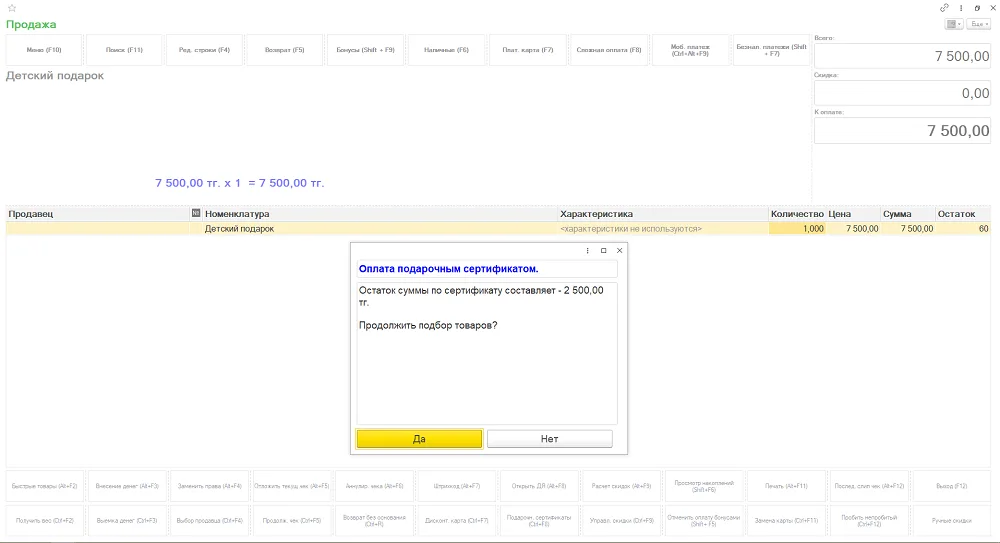Click the Продавец column header
The height and width of the screenshot is (543, 1000).
[x=98, y=214]
